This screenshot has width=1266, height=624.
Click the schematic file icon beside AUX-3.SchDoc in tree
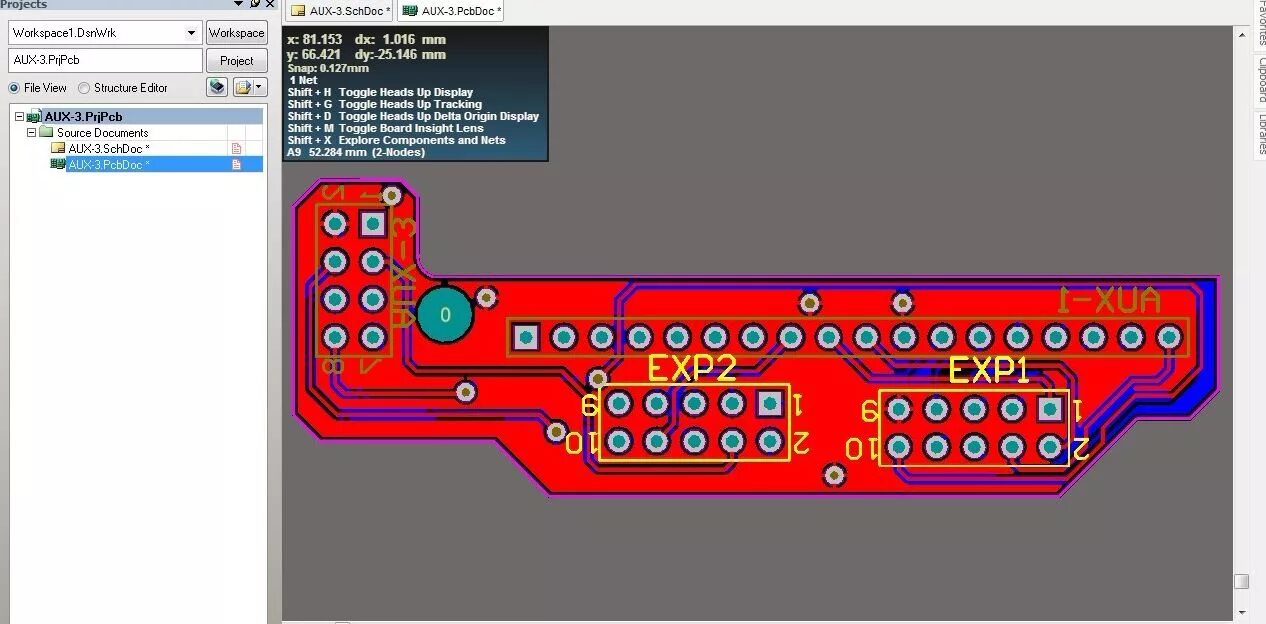click(x=58, y=148)
